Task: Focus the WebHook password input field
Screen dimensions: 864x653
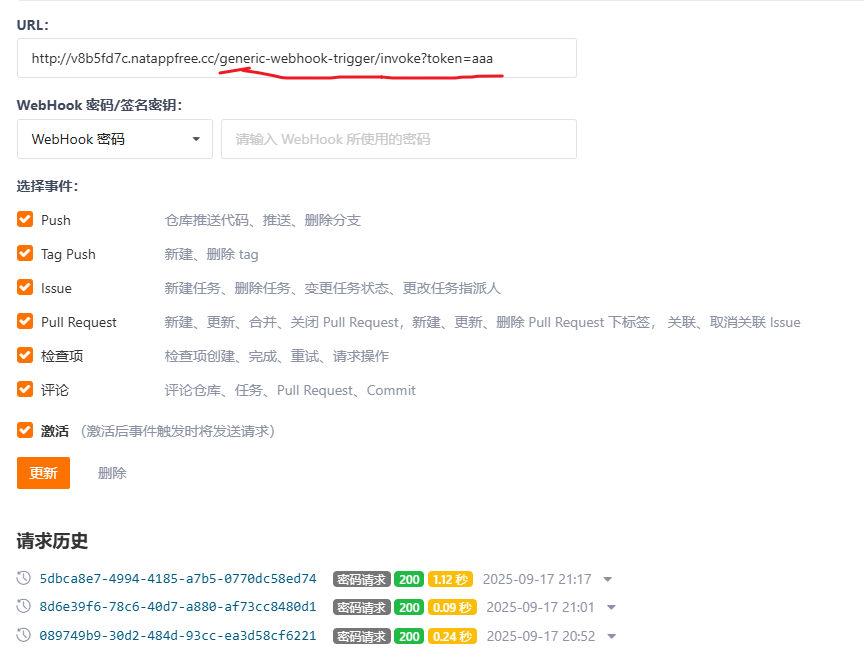Action: click(399, 139)
